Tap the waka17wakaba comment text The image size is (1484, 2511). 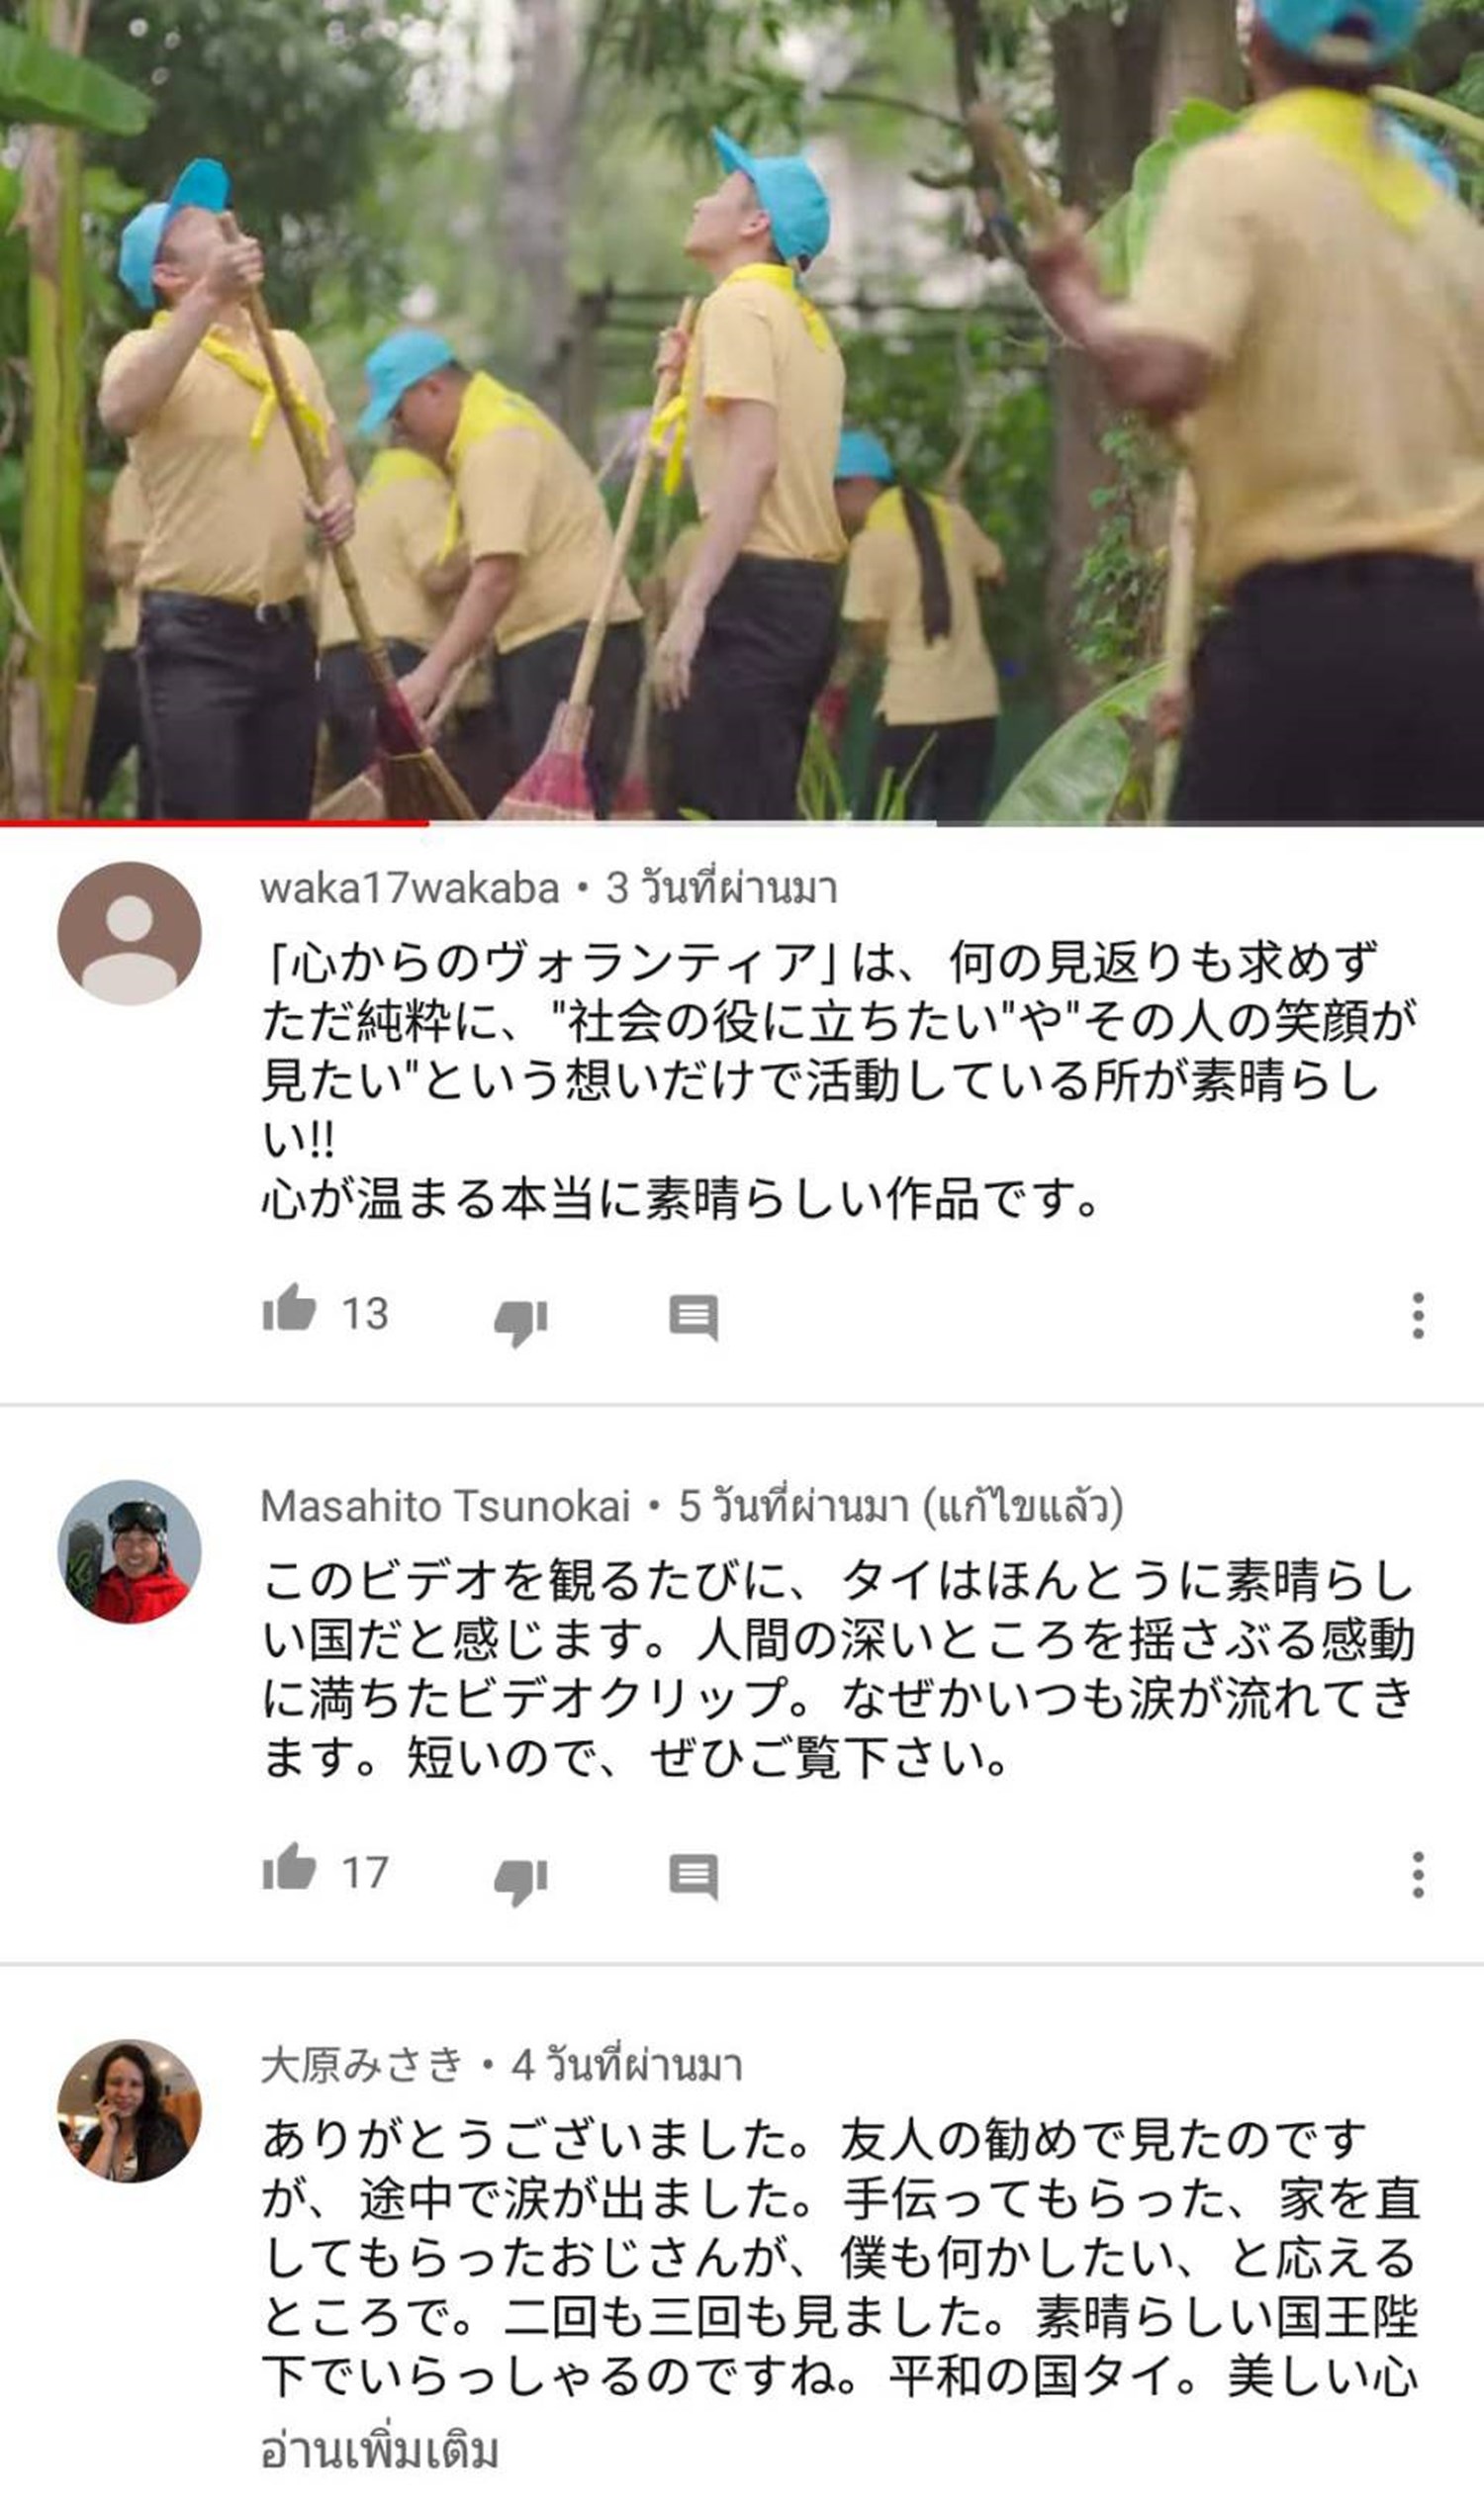tap(838, 1080)
